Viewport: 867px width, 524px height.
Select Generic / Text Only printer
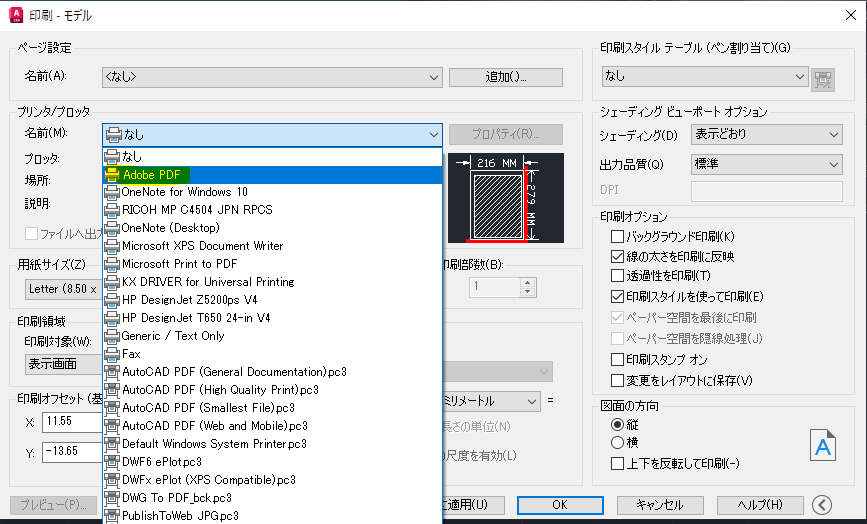273,336
